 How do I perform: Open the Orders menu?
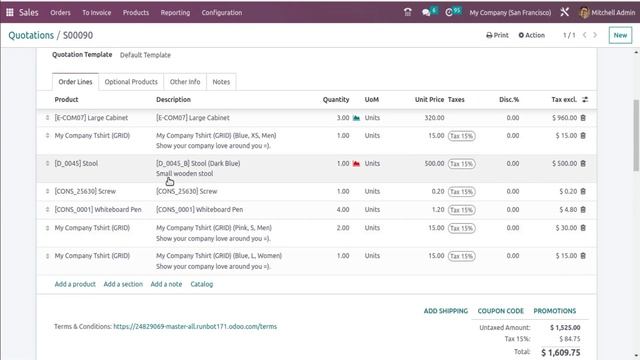pos(60,13)
